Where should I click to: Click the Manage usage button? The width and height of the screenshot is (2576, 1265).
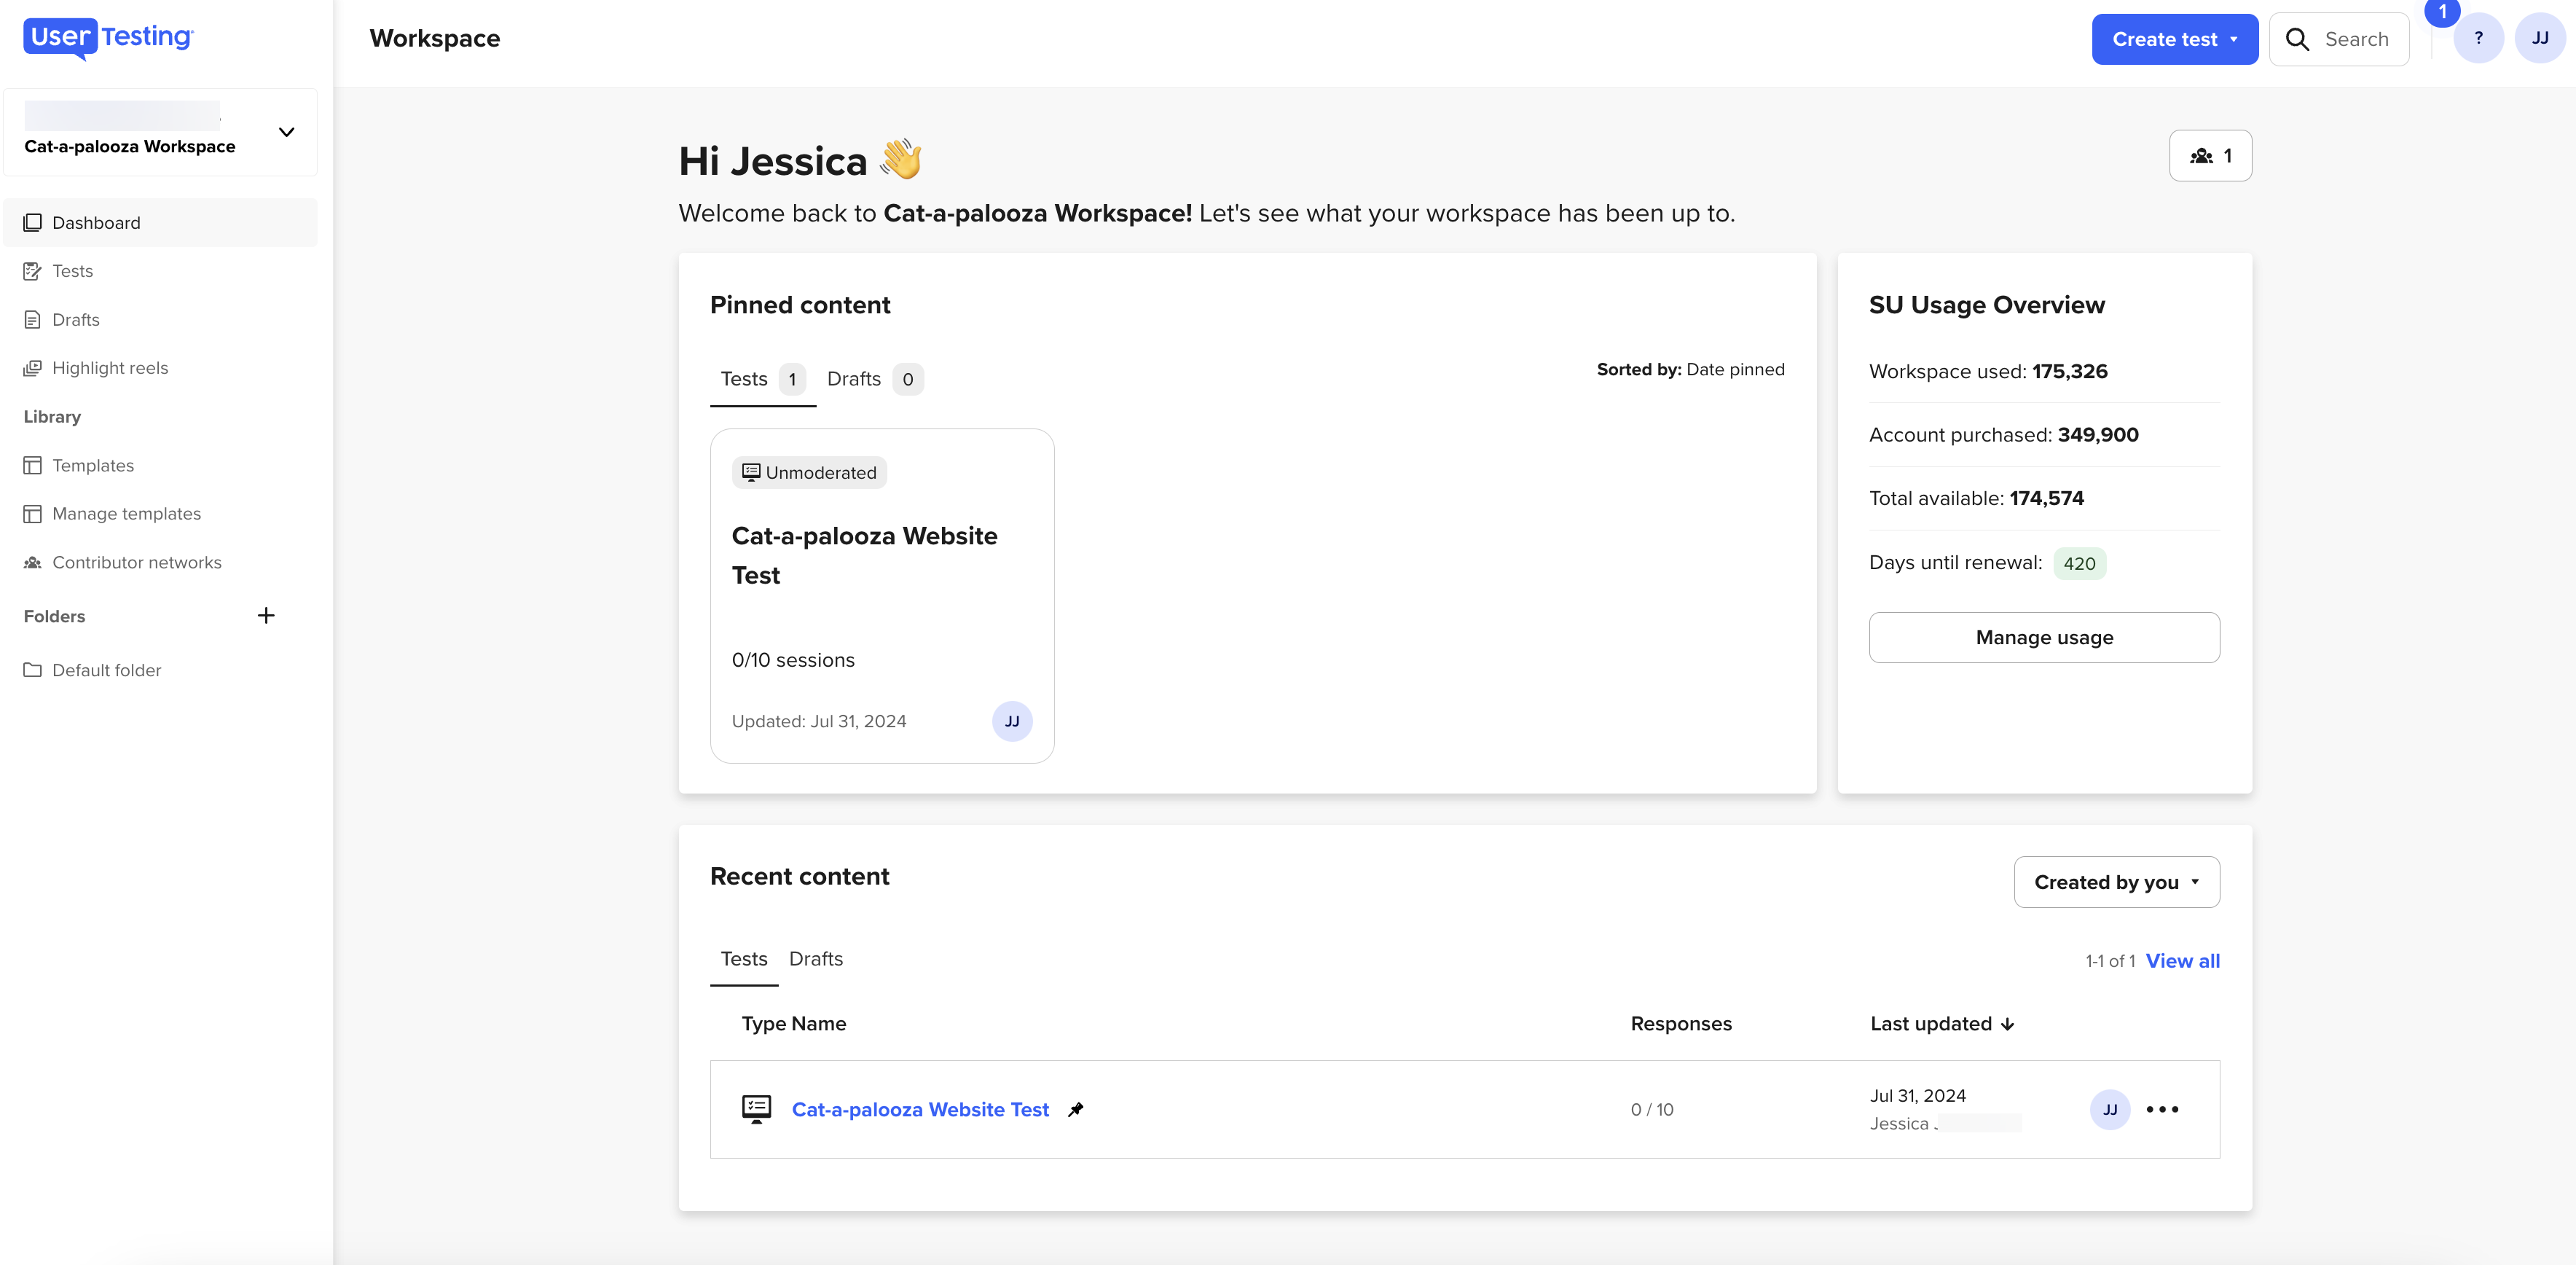[x=2043, y=637]
